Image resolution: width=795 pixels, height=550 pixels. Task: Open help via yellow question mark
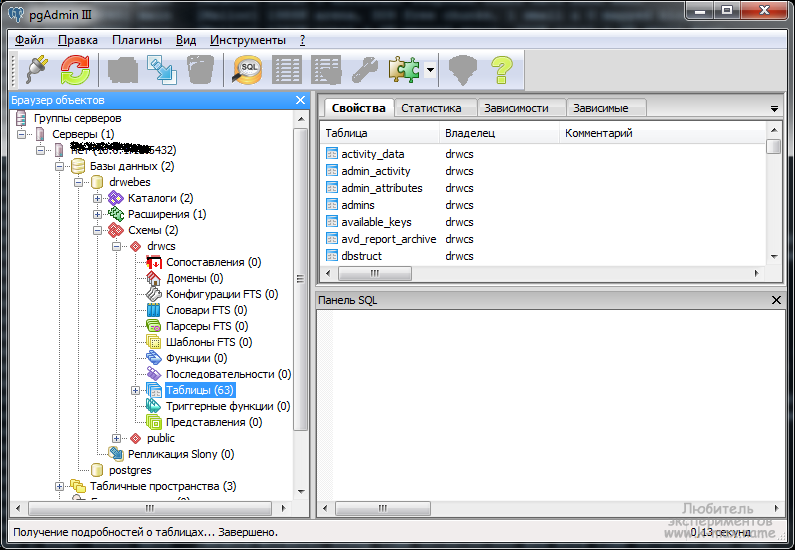(502, 70)
